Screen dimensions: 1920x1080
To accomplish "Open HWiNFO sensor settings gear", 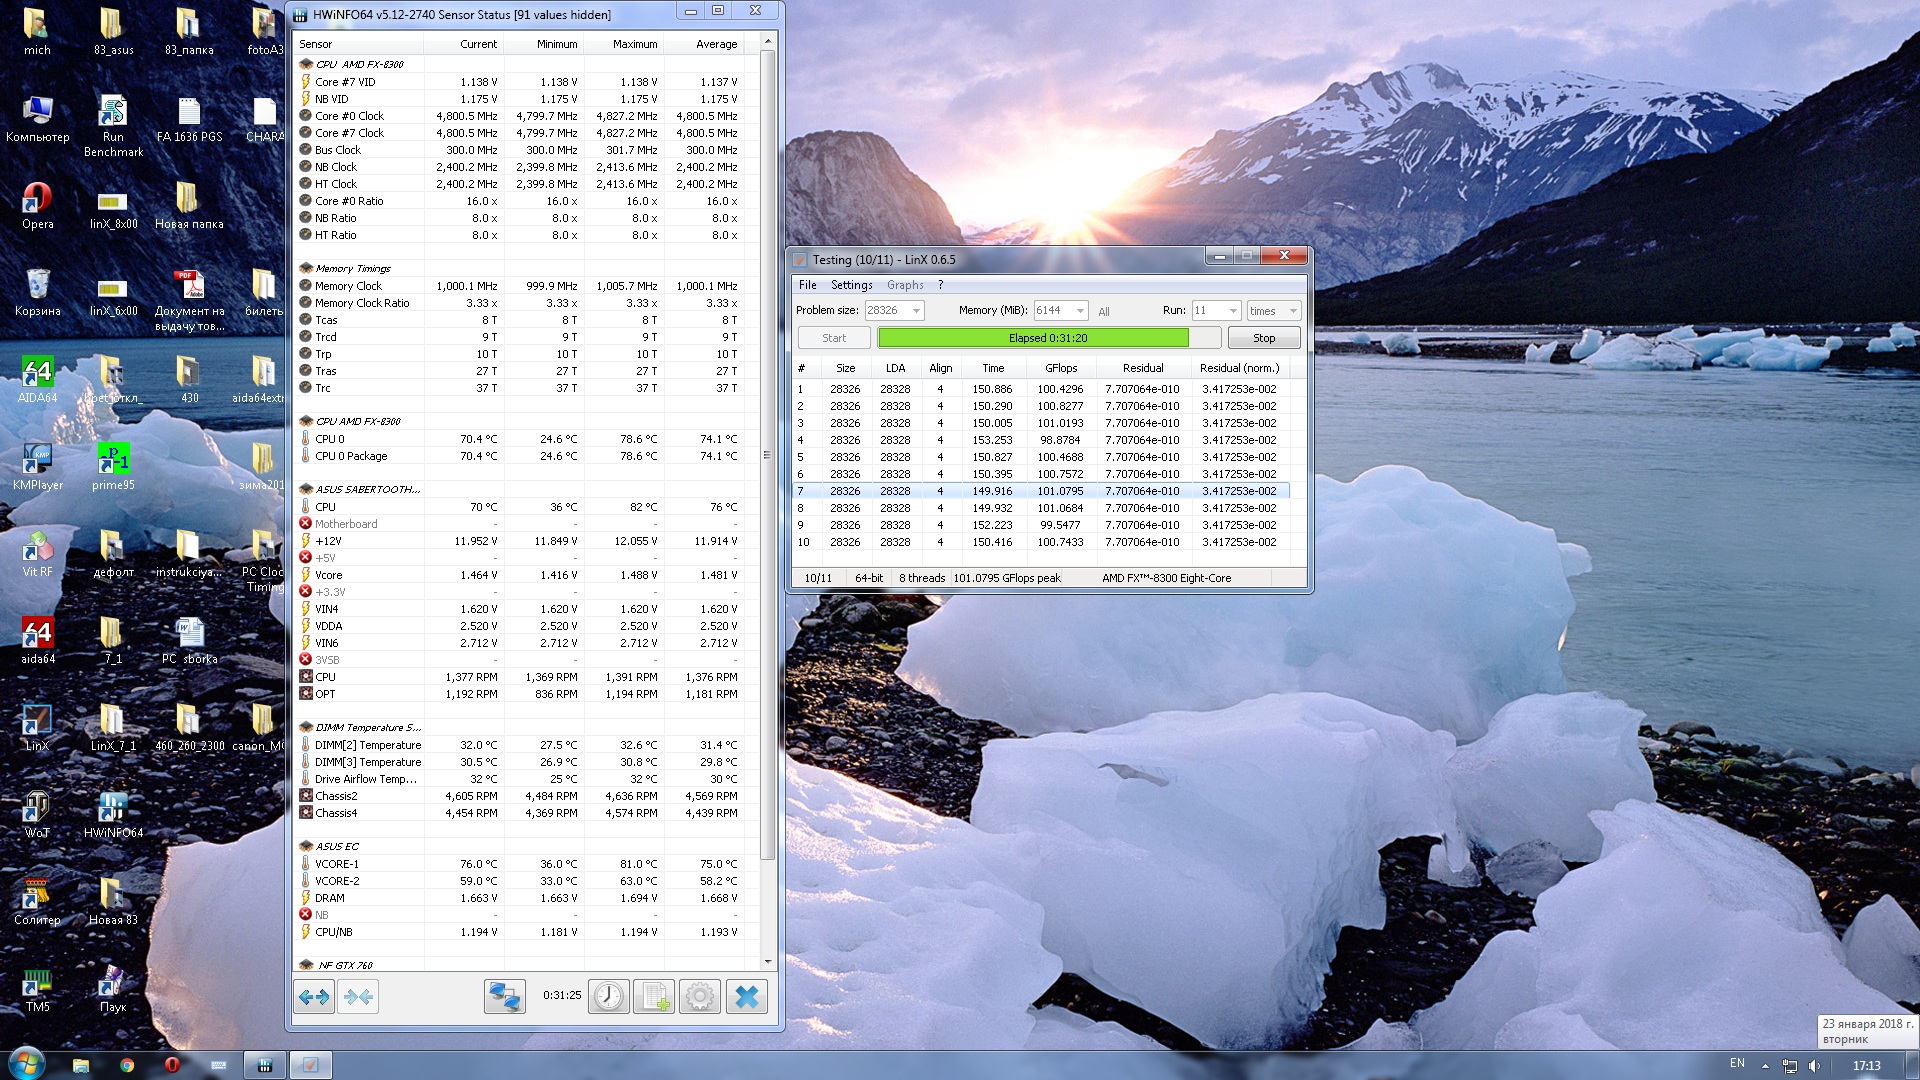I will pos(700,997).
